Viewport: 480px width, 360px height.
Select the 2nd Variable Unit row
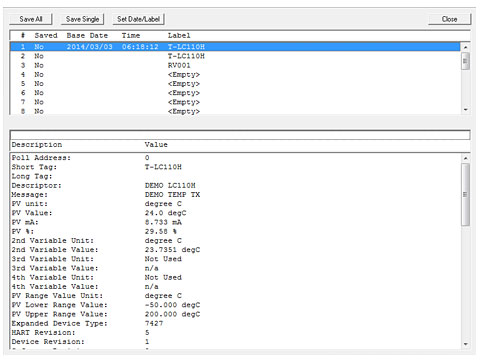coord(235,241)
